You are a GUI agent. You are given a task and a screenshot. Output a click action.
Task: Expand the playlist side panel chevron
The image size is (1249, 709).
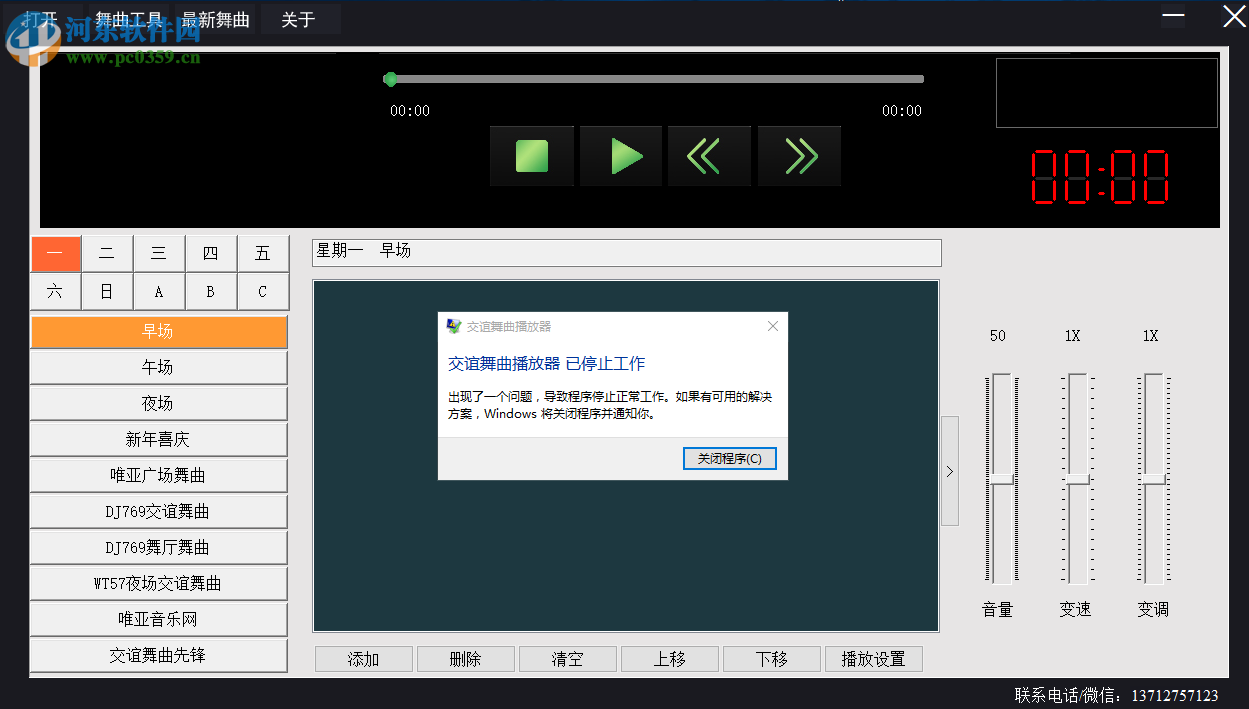click(948, 470)
